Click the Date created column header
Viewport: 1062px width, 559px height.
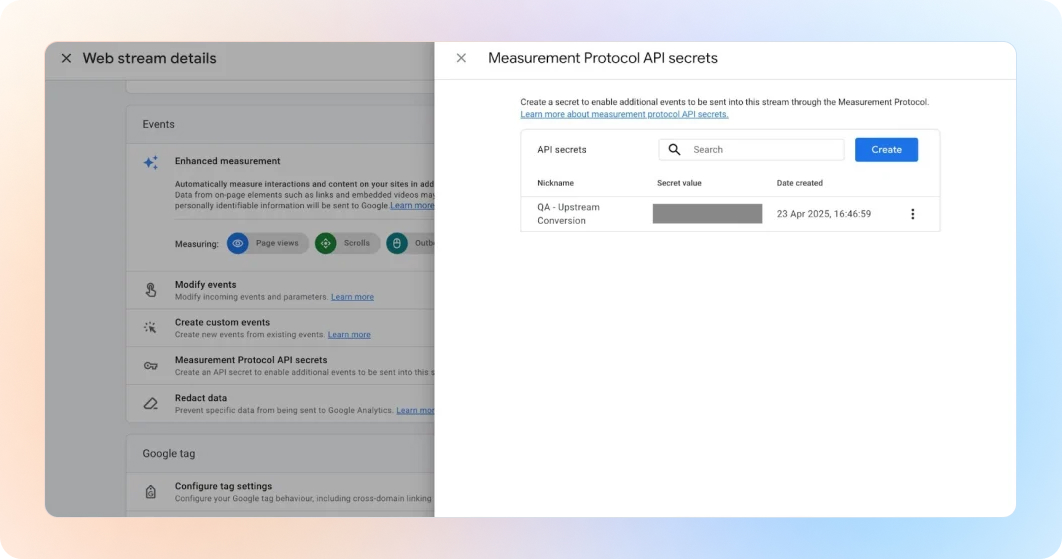800,183
